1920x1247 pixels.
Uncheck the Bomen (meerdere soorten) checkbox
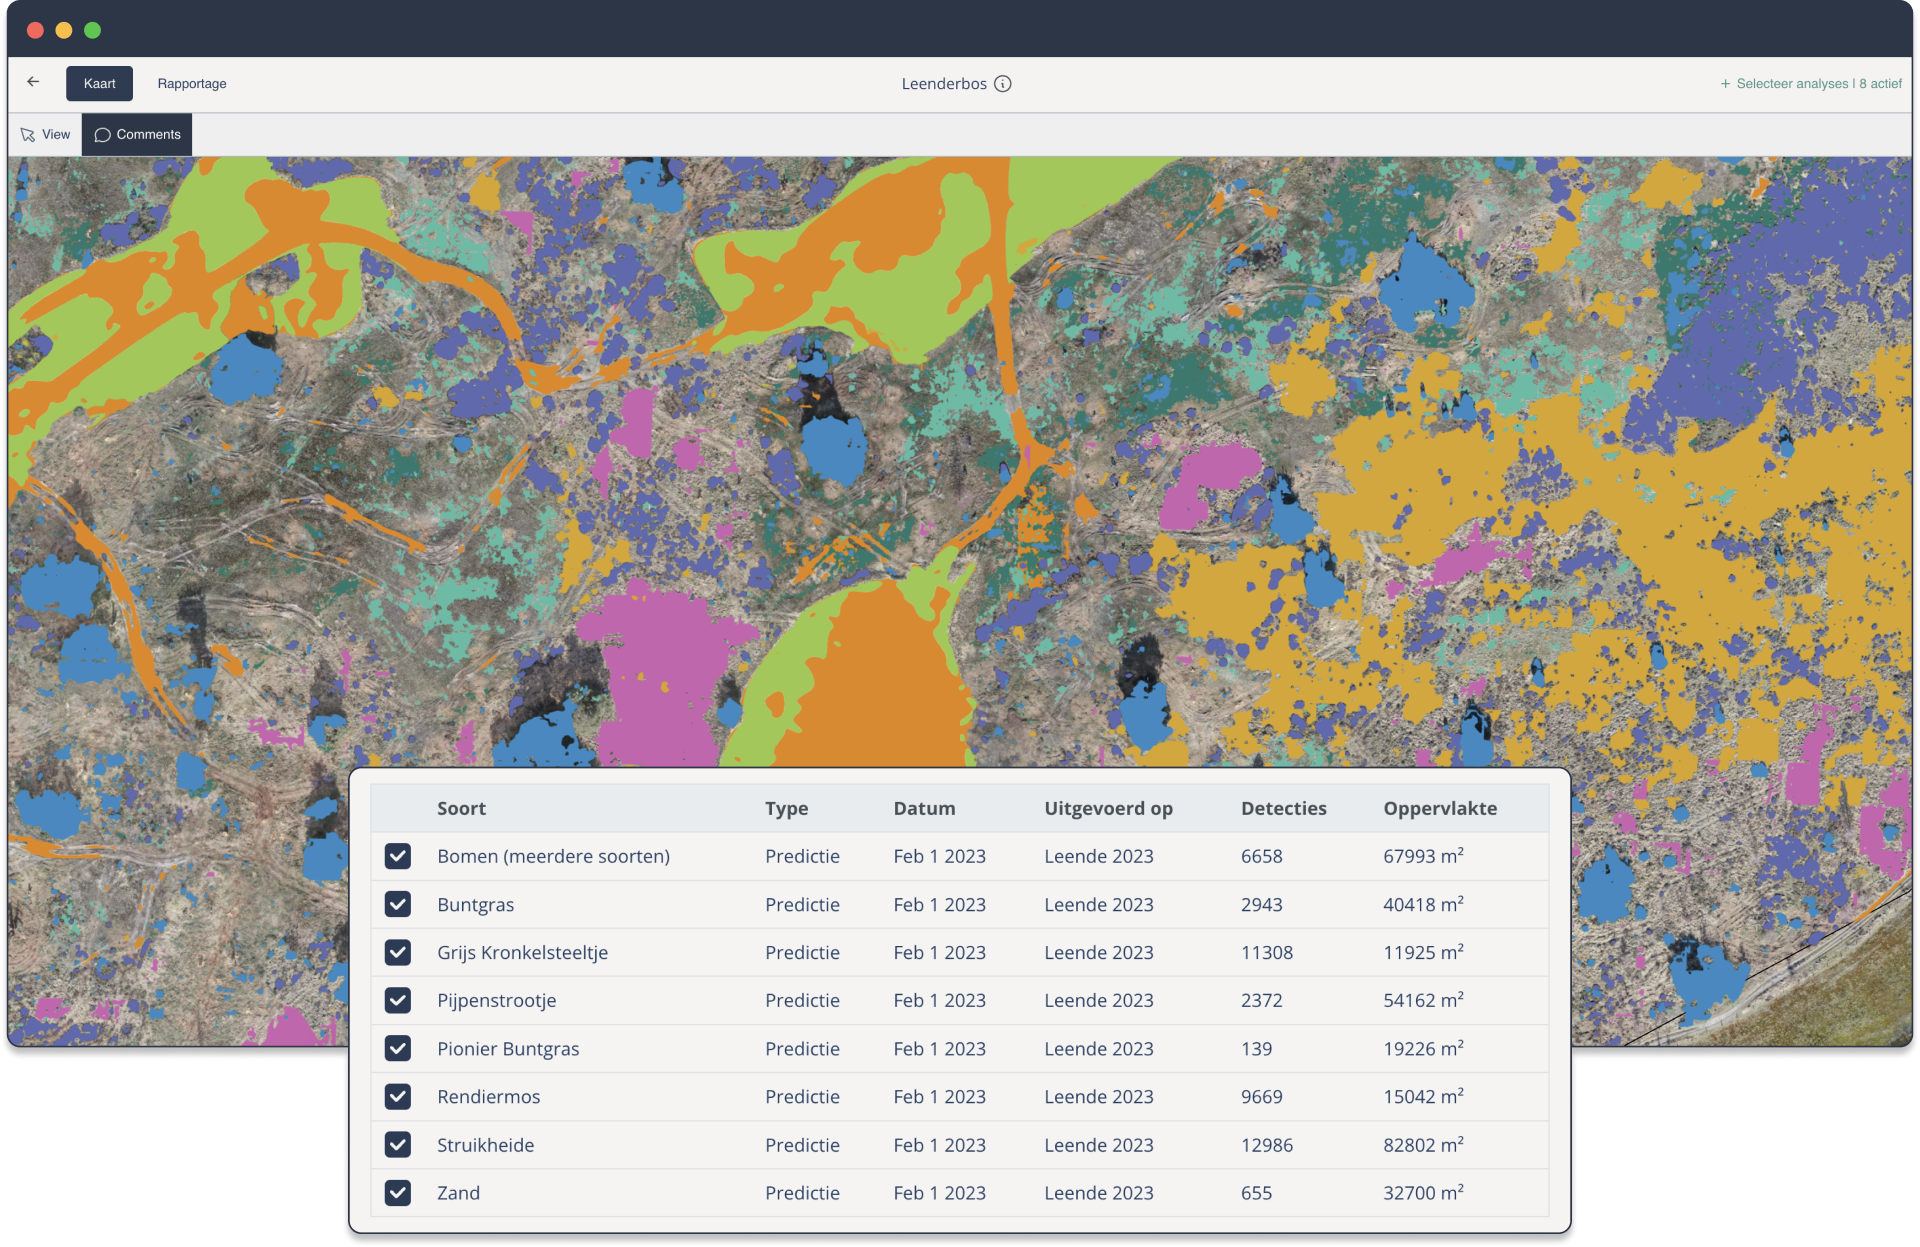coord(398,856)
